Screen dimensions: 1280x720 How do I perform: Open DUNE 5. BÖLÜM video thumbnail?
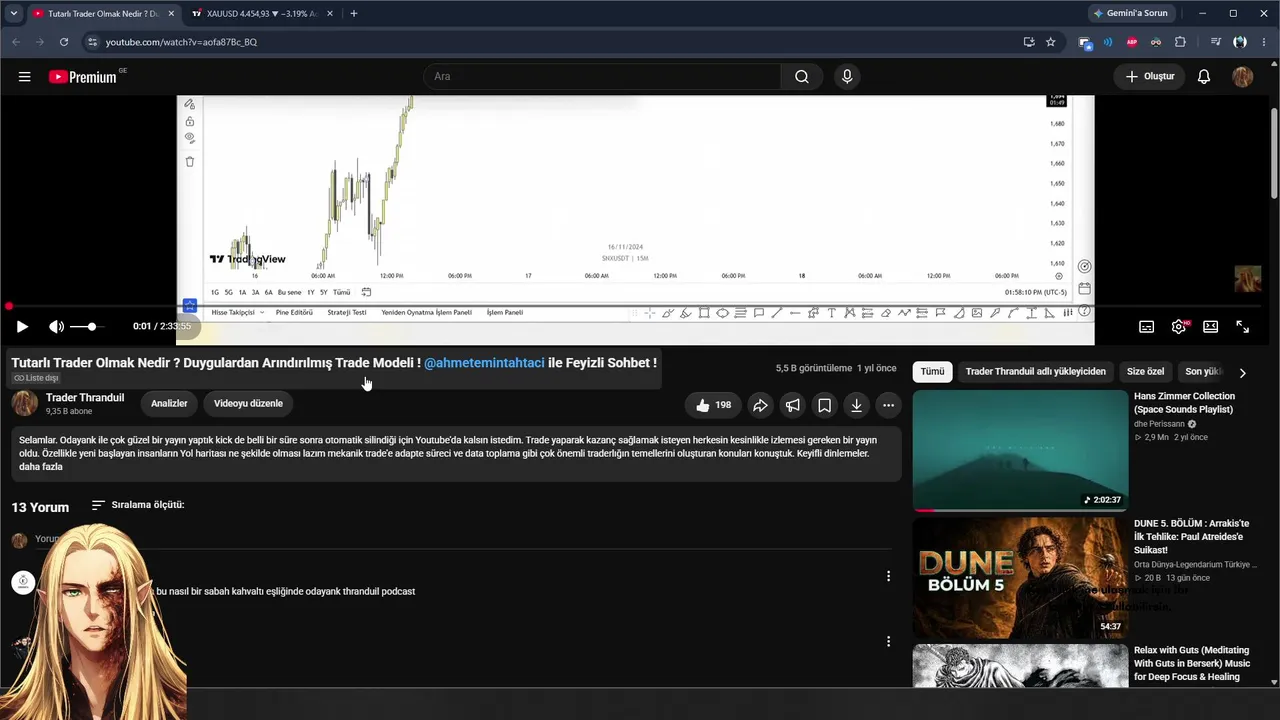1020,578
